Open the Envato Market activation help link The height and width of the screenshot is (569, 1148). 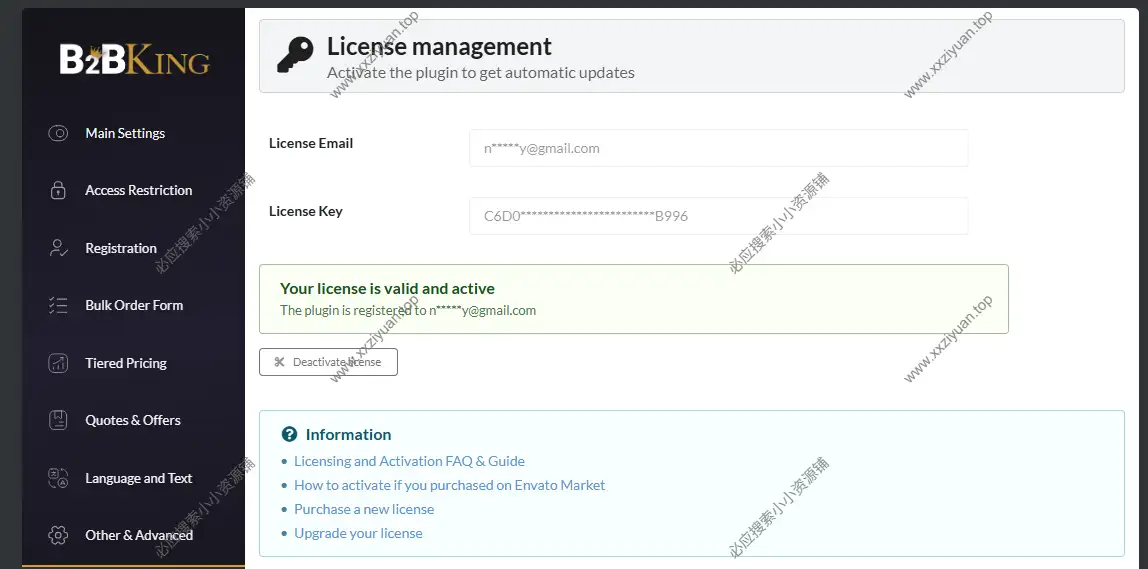[x=449, y=485]
